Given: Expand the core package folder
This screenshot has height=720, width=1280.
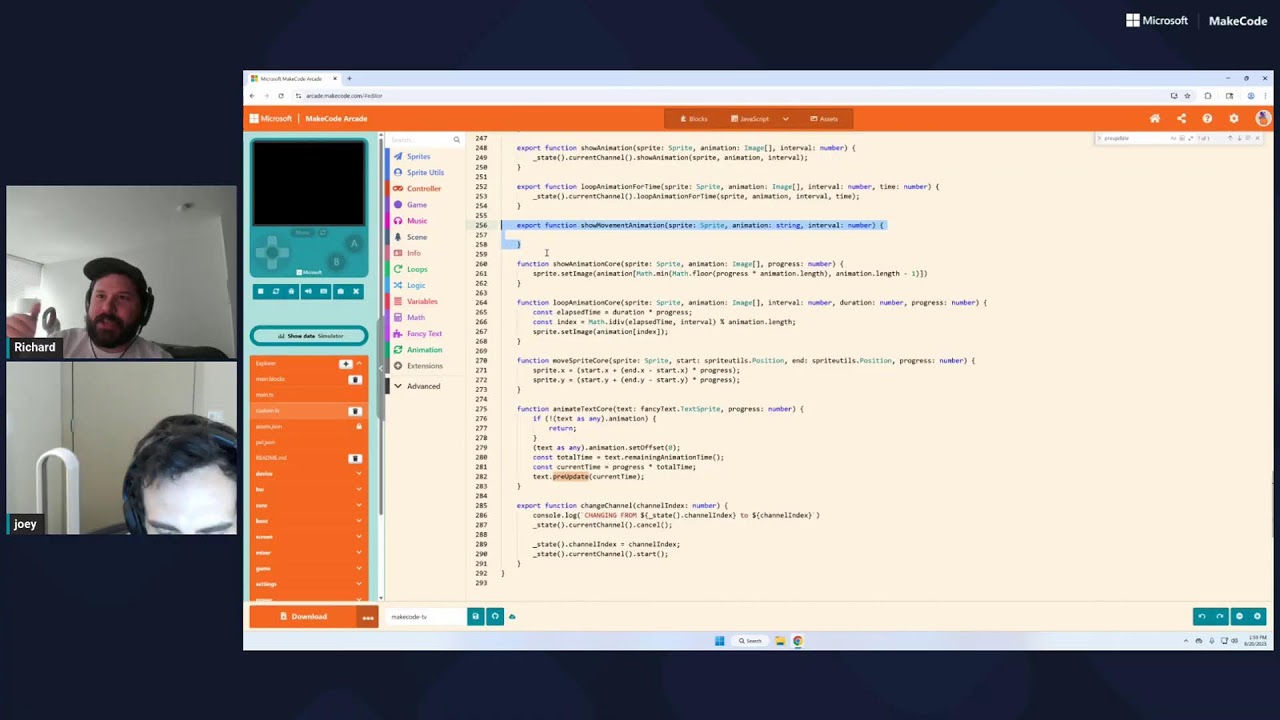Looking at the screenshot, I should [309, 505].
